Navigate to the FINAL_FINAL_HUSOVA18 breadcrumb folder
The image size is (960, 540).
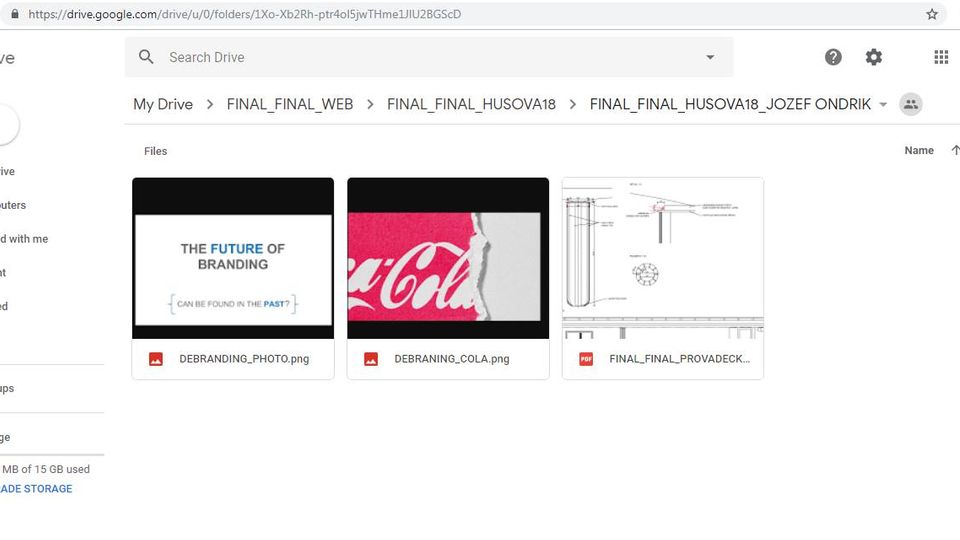[x=471, y=104]
